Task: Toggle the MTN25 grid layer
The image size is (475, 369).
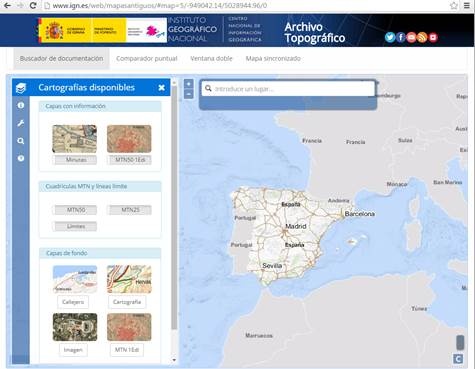Action: (x=129, y=210)
